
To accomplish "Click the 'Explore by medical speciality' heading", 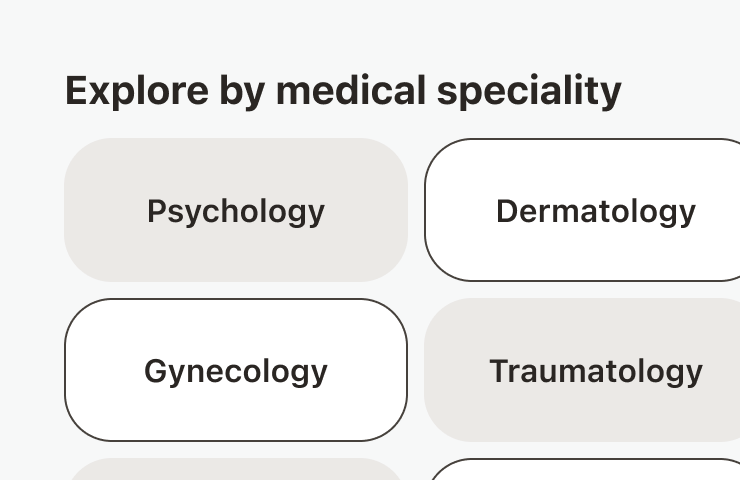I will 343,91.
